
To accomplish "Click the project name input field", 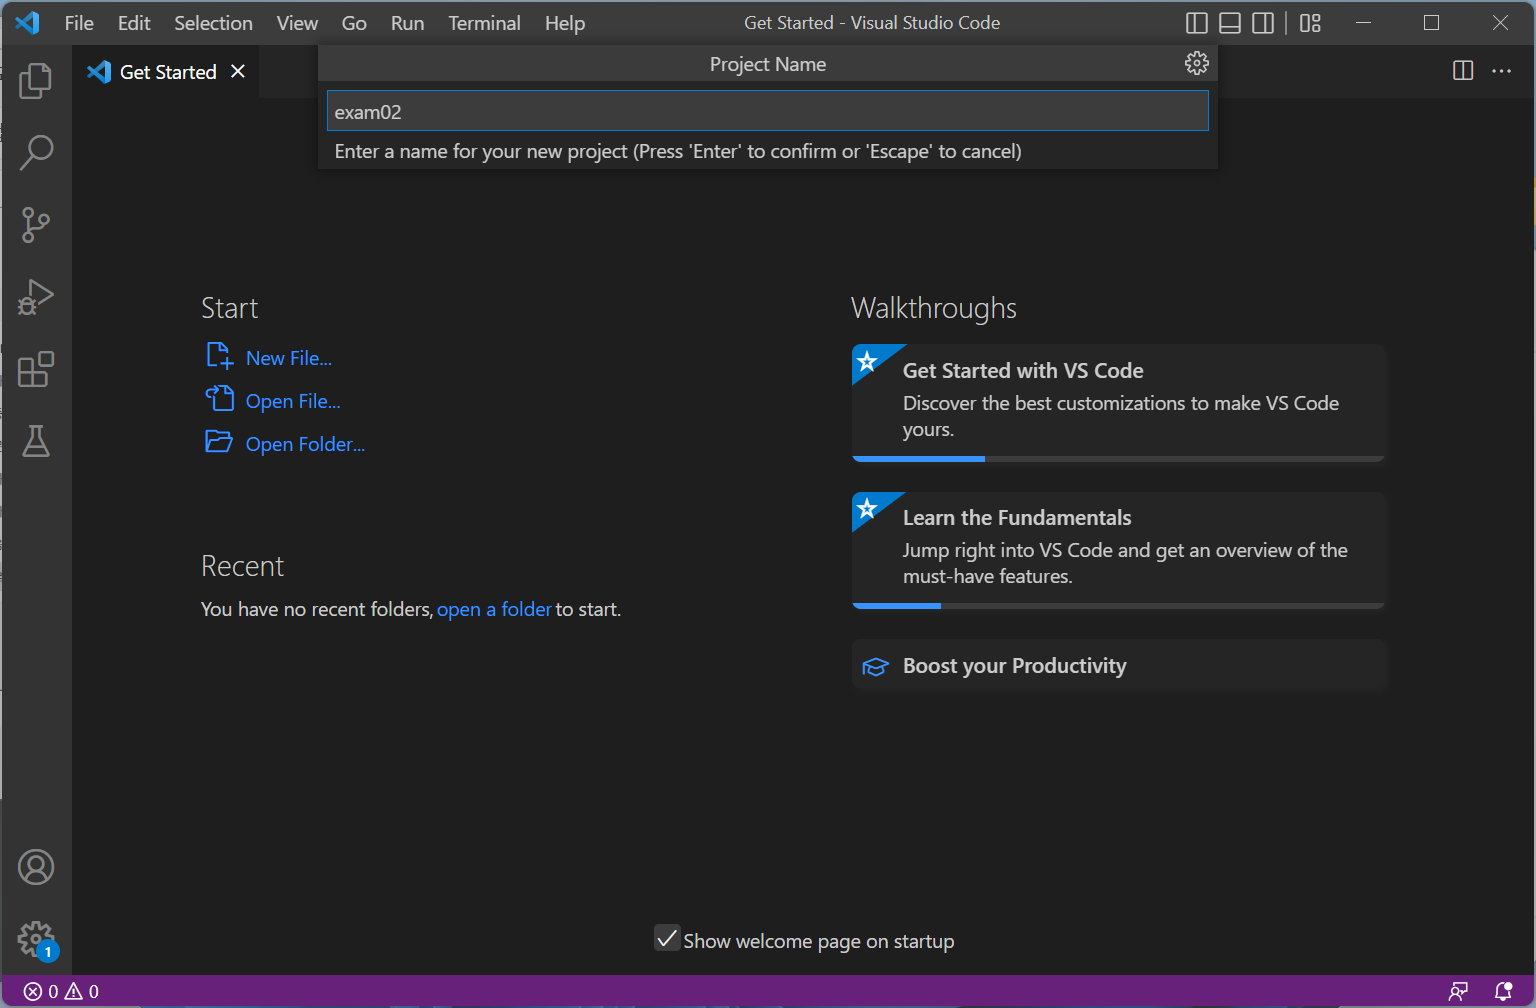I will click(768, 111).
